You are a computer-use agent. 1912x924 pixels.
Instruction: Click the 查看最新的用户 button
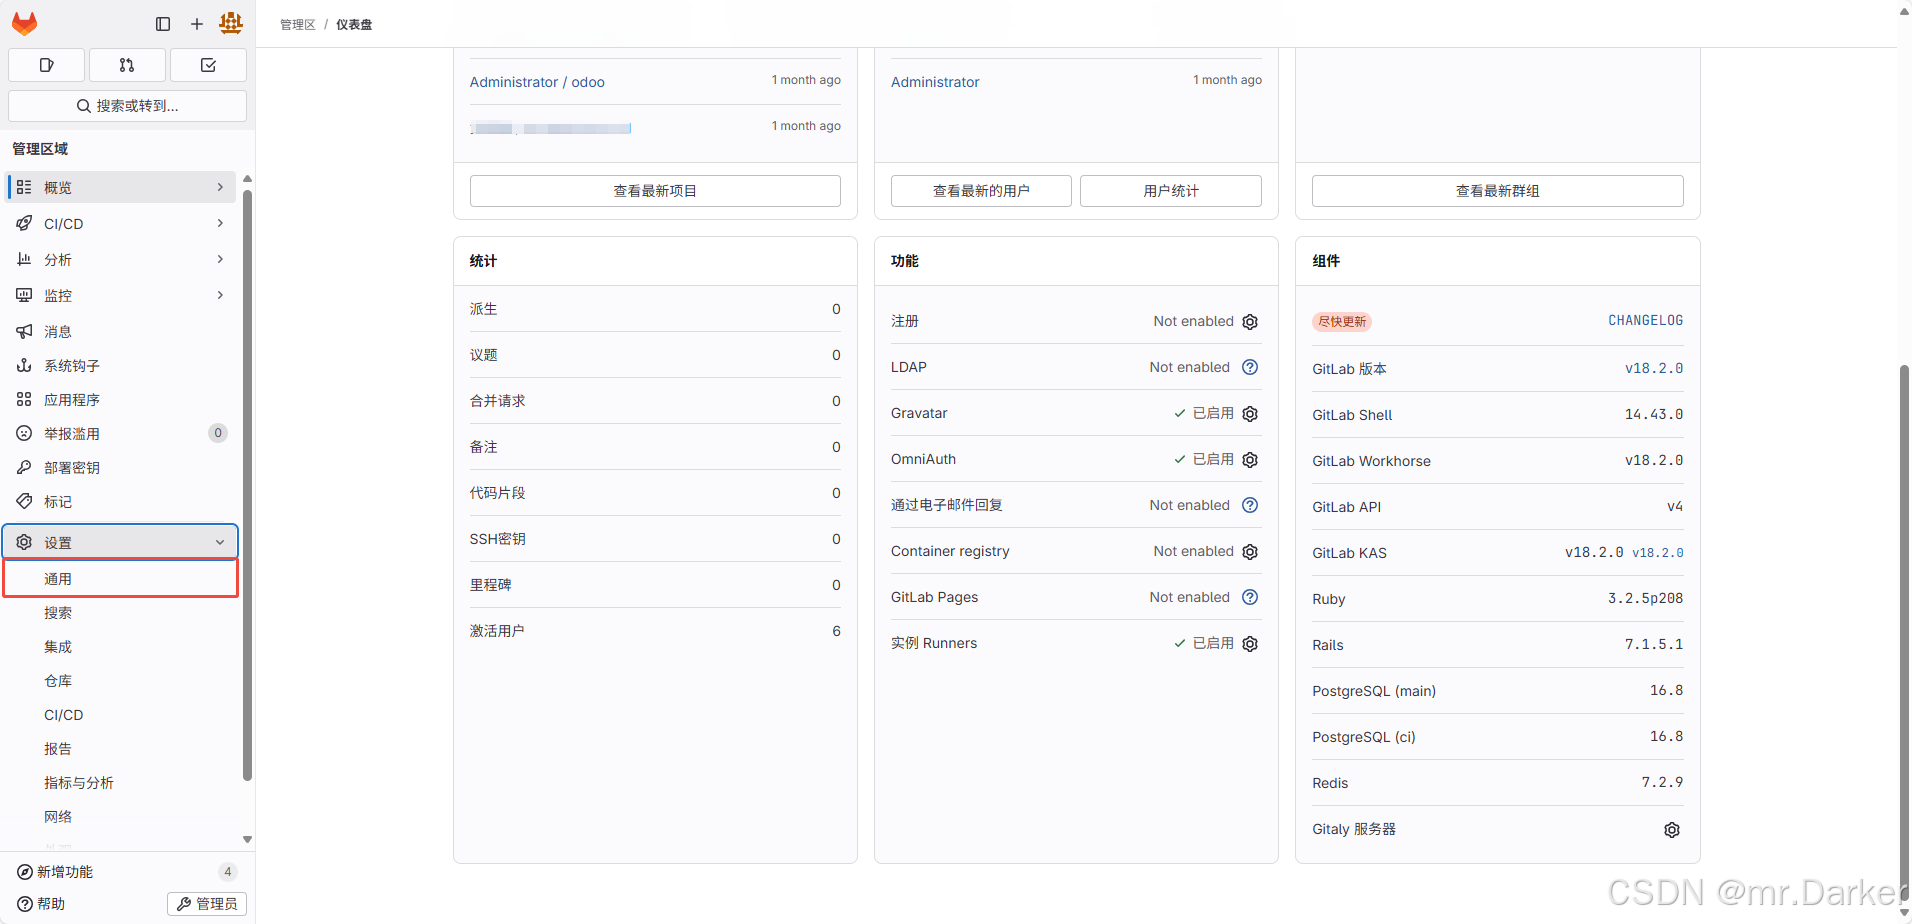[x=981, y=191]
